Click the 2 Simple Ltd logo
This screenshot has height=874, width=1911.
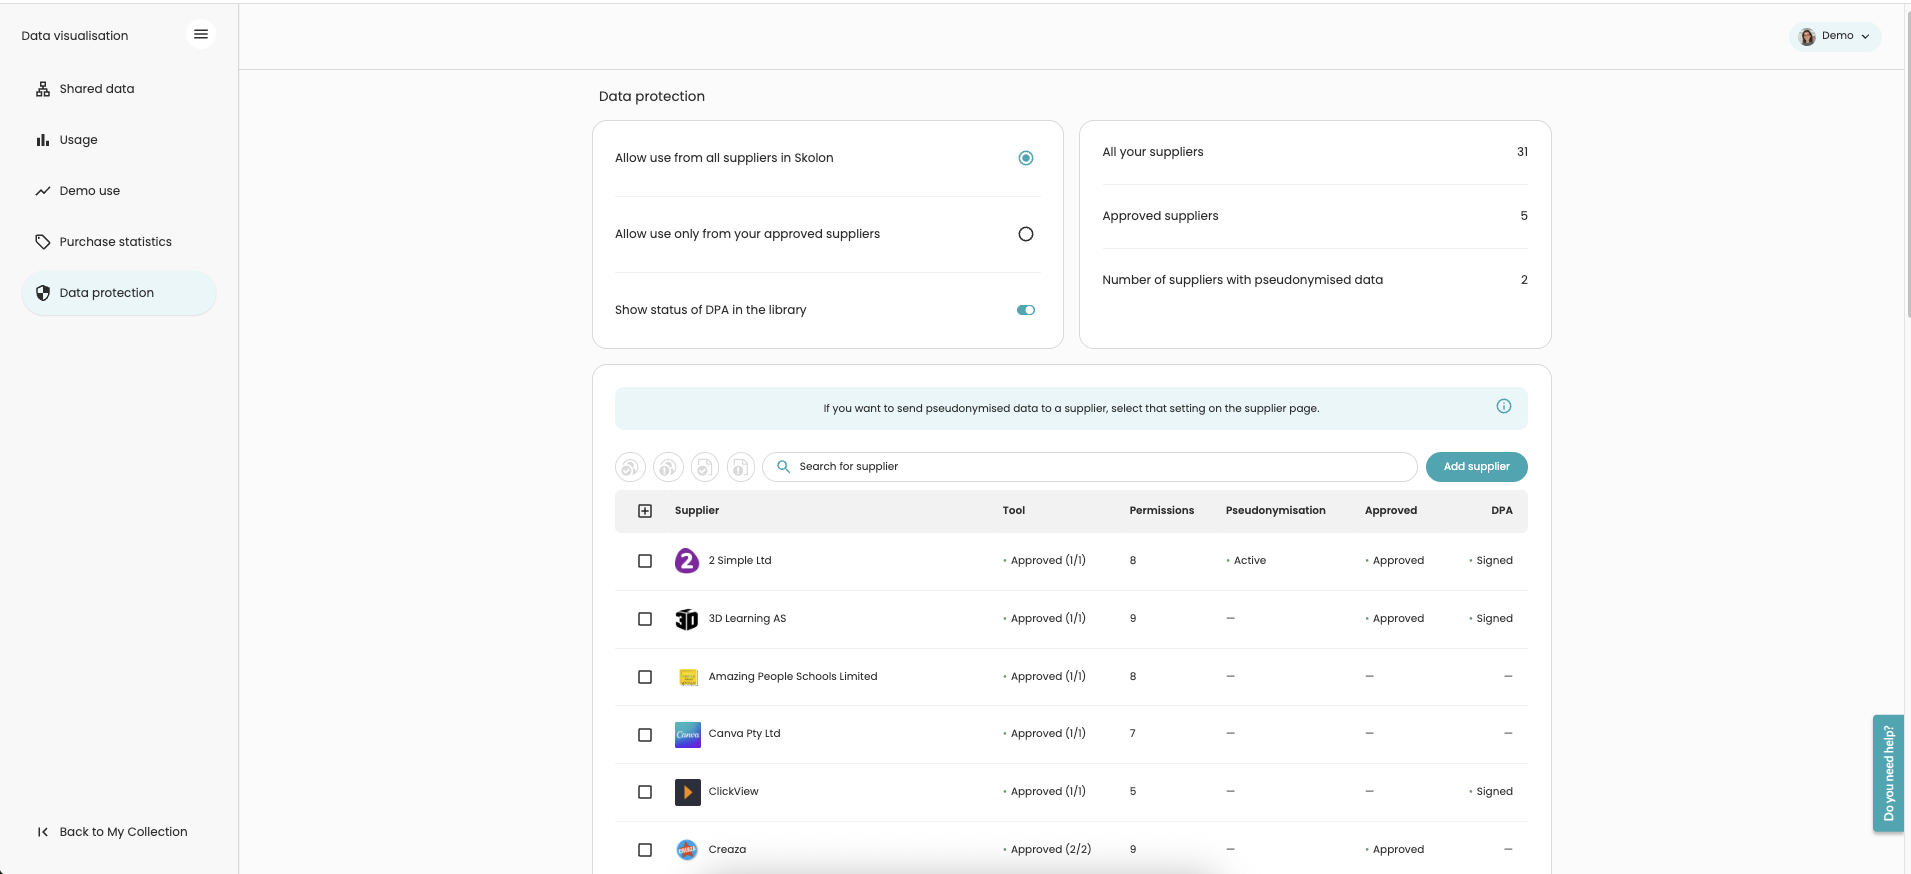point(687,561)
